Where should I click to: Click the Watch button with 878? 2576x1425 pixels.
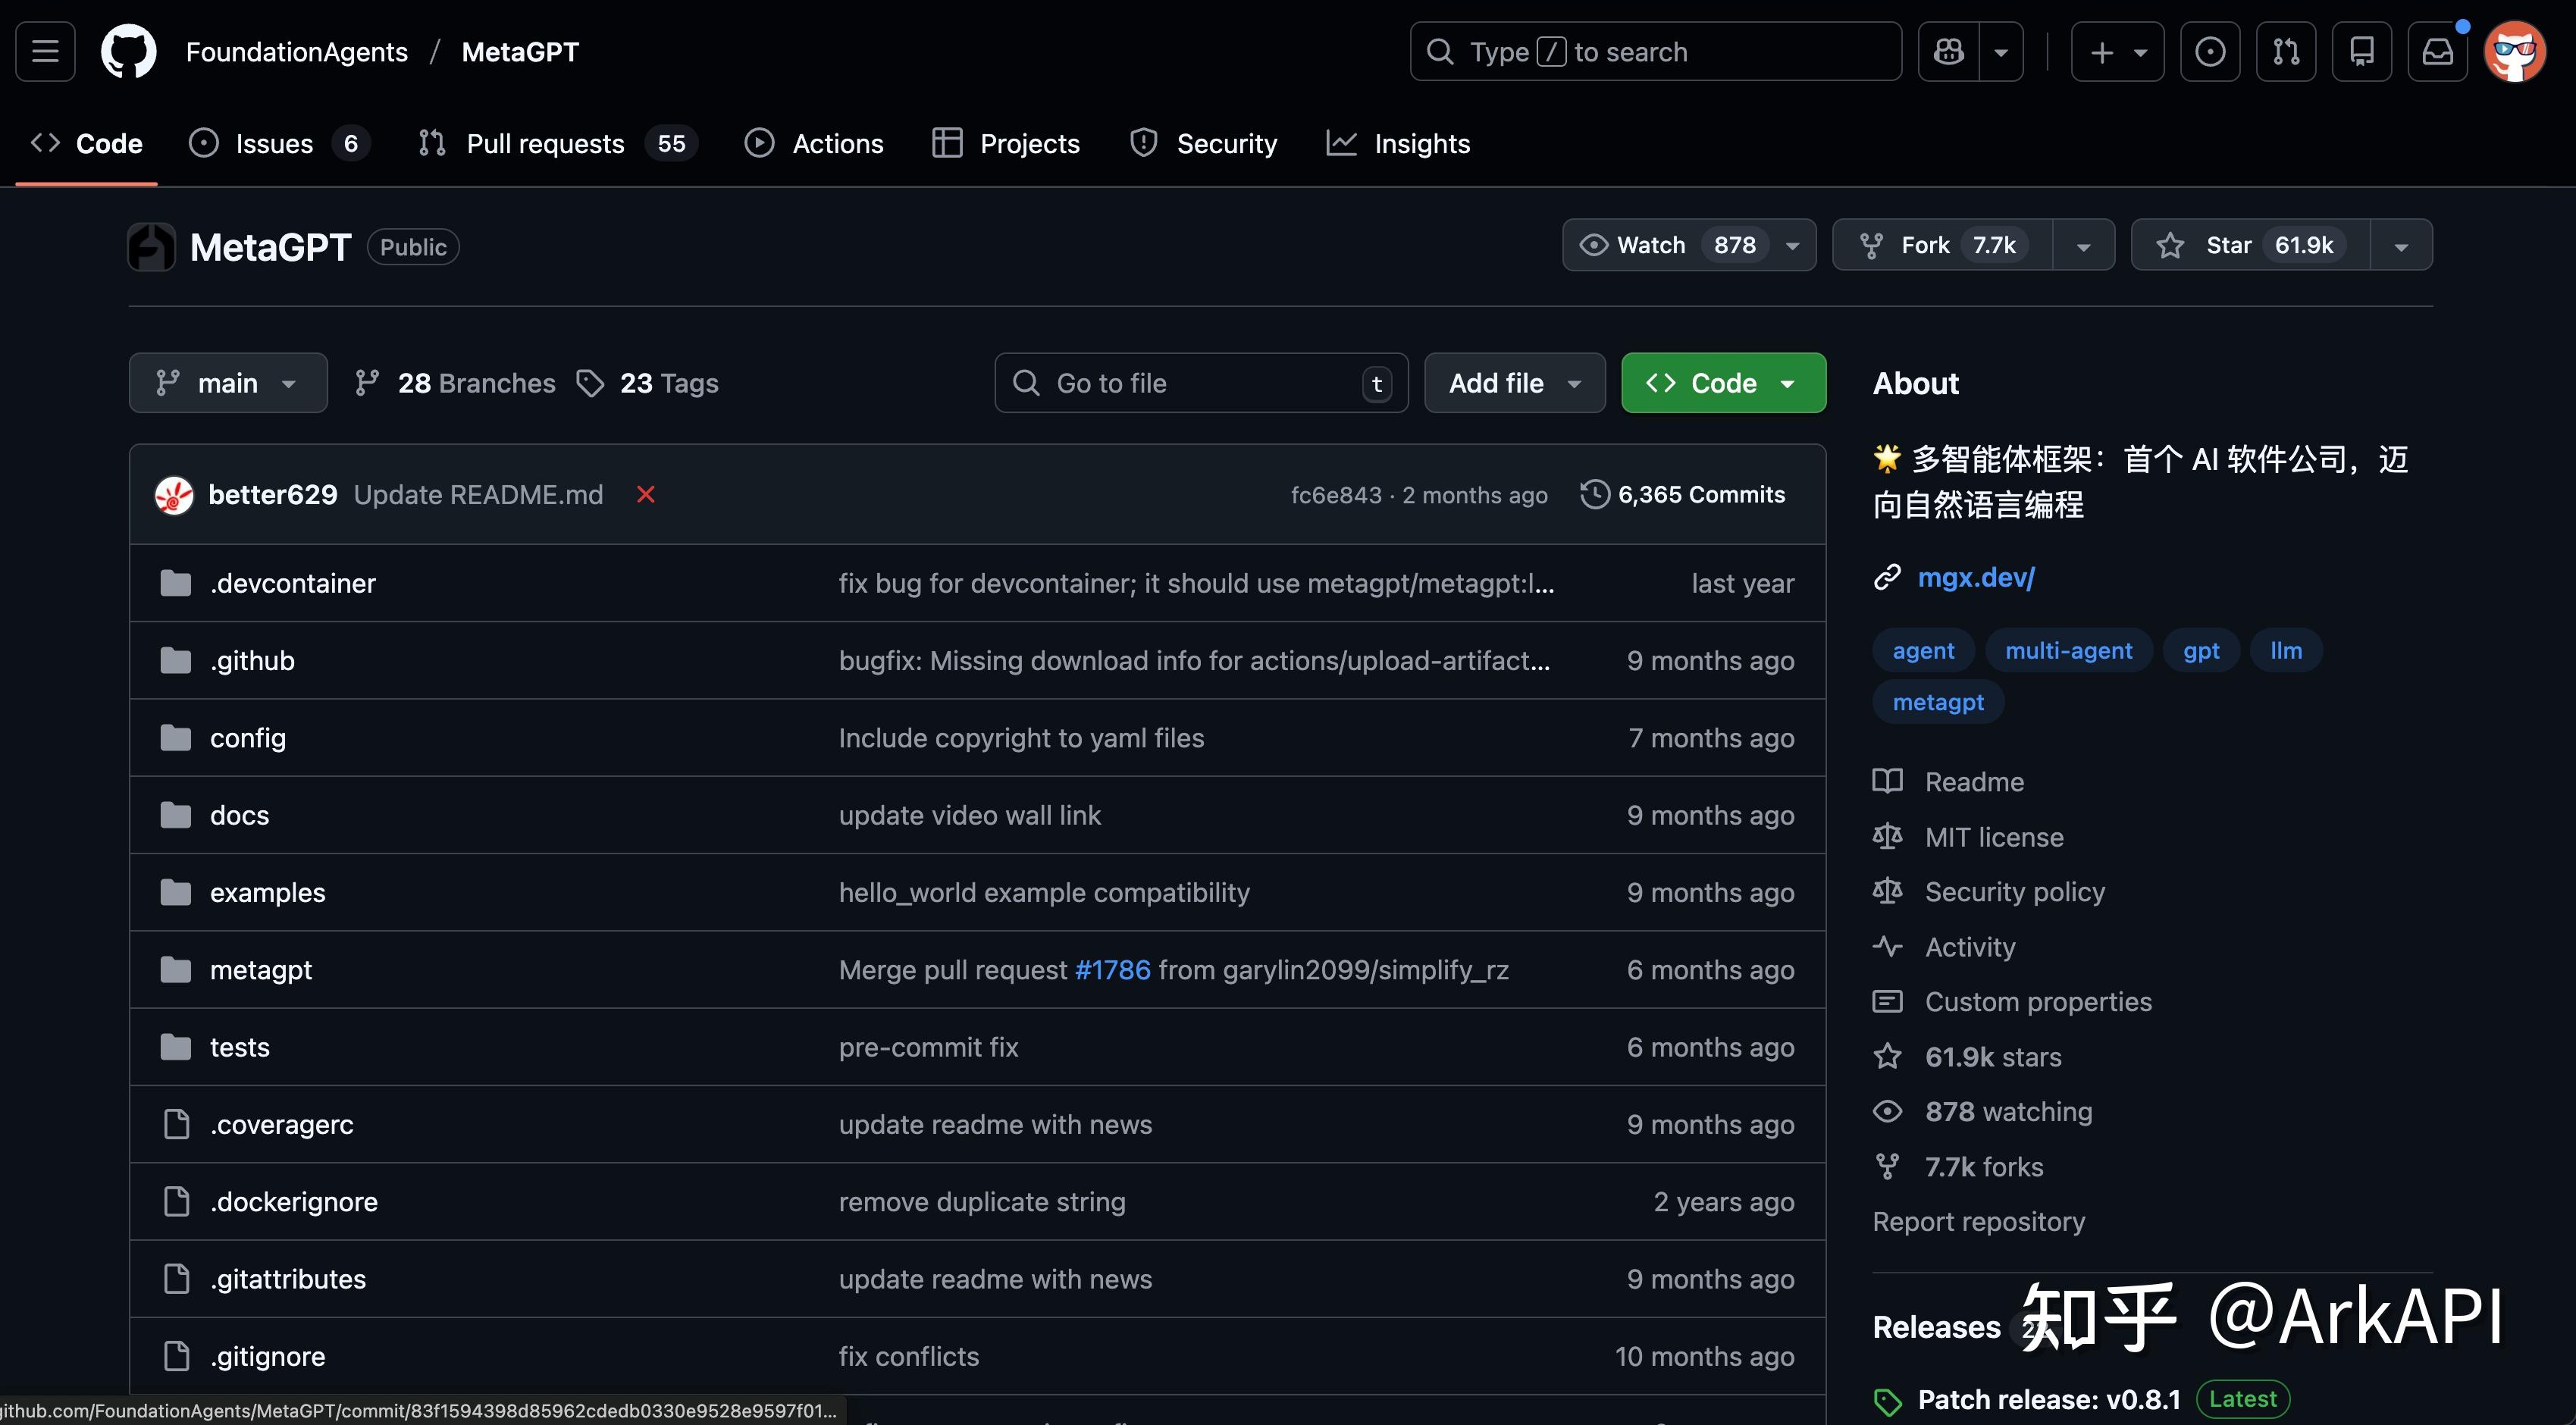[1689, 245]
